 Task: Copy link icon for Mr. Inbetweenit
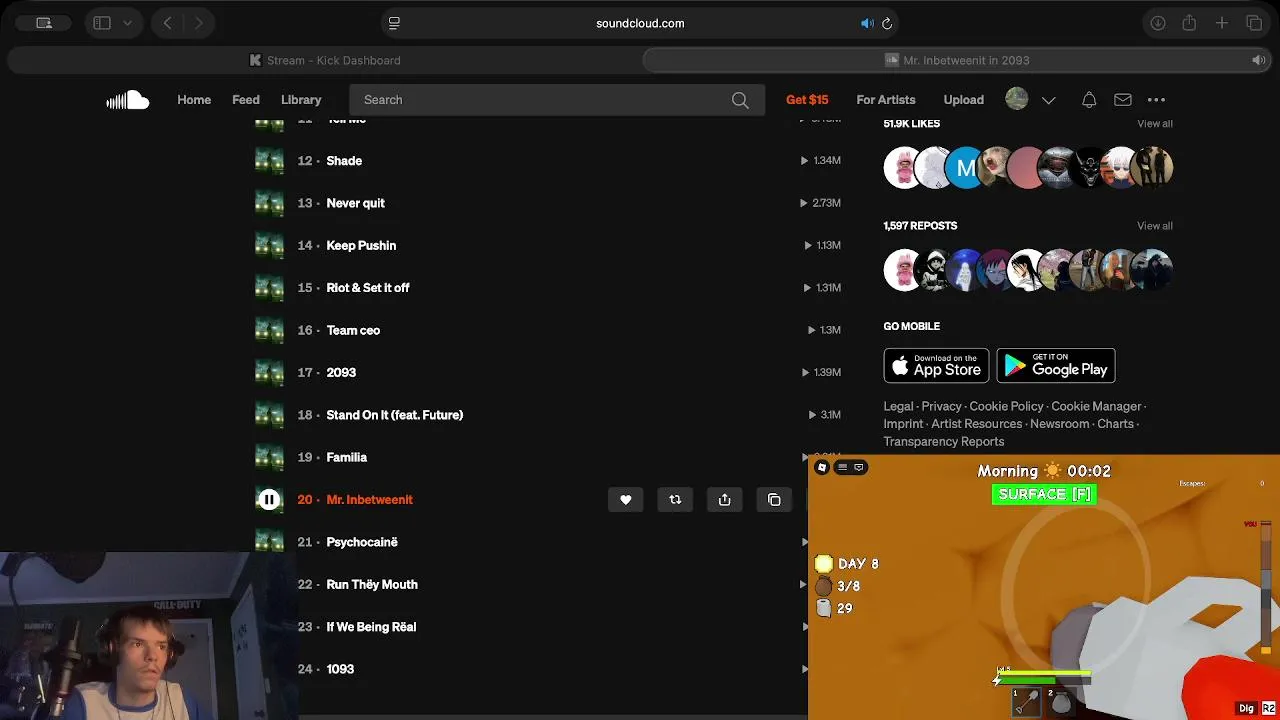coord(774,500)
